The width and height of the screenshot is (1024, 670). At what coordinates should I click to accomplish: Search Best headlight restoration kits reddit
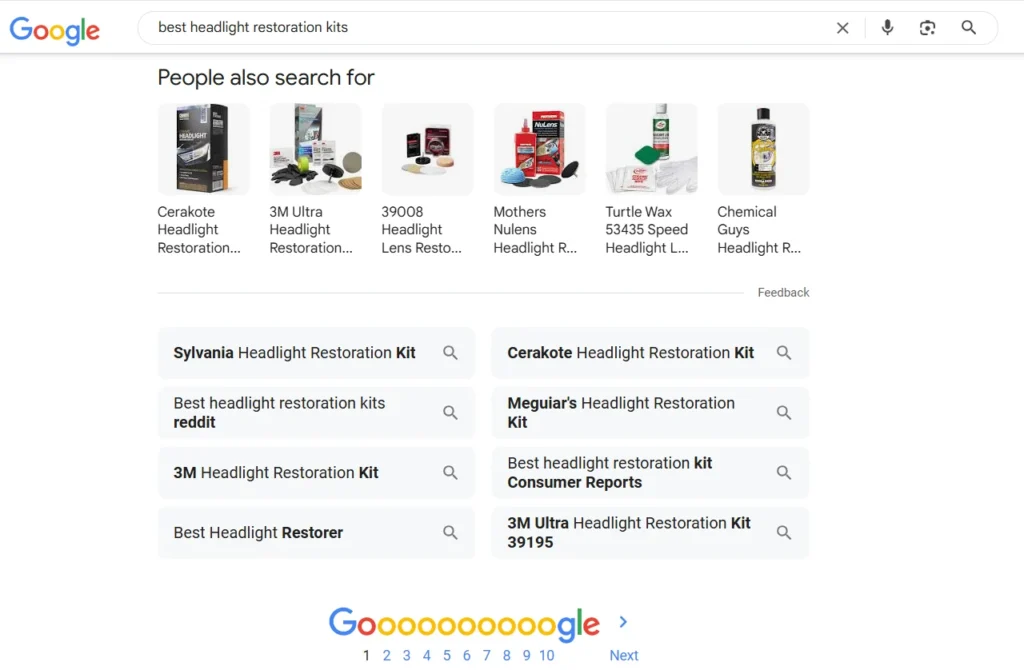(300, 413)
